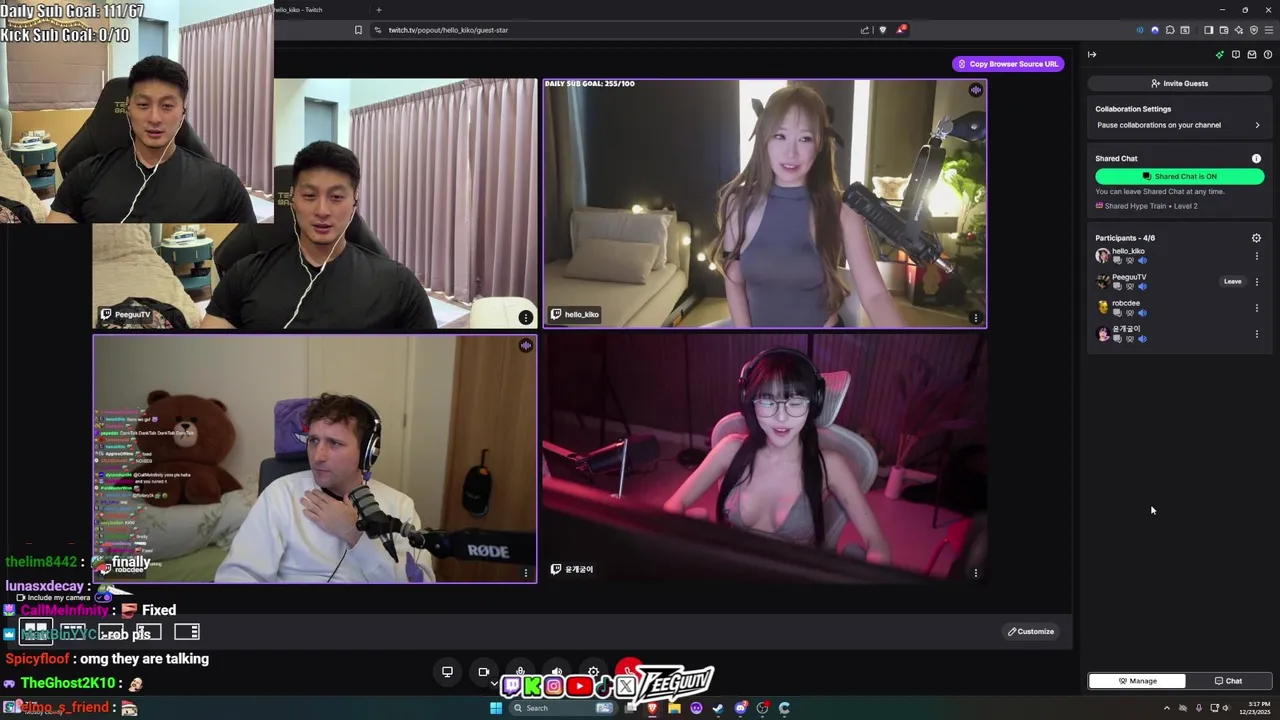Viewport: 1280px width, 720px height.
Task: Open options menu for fourth participant row
Action: 1257,334
